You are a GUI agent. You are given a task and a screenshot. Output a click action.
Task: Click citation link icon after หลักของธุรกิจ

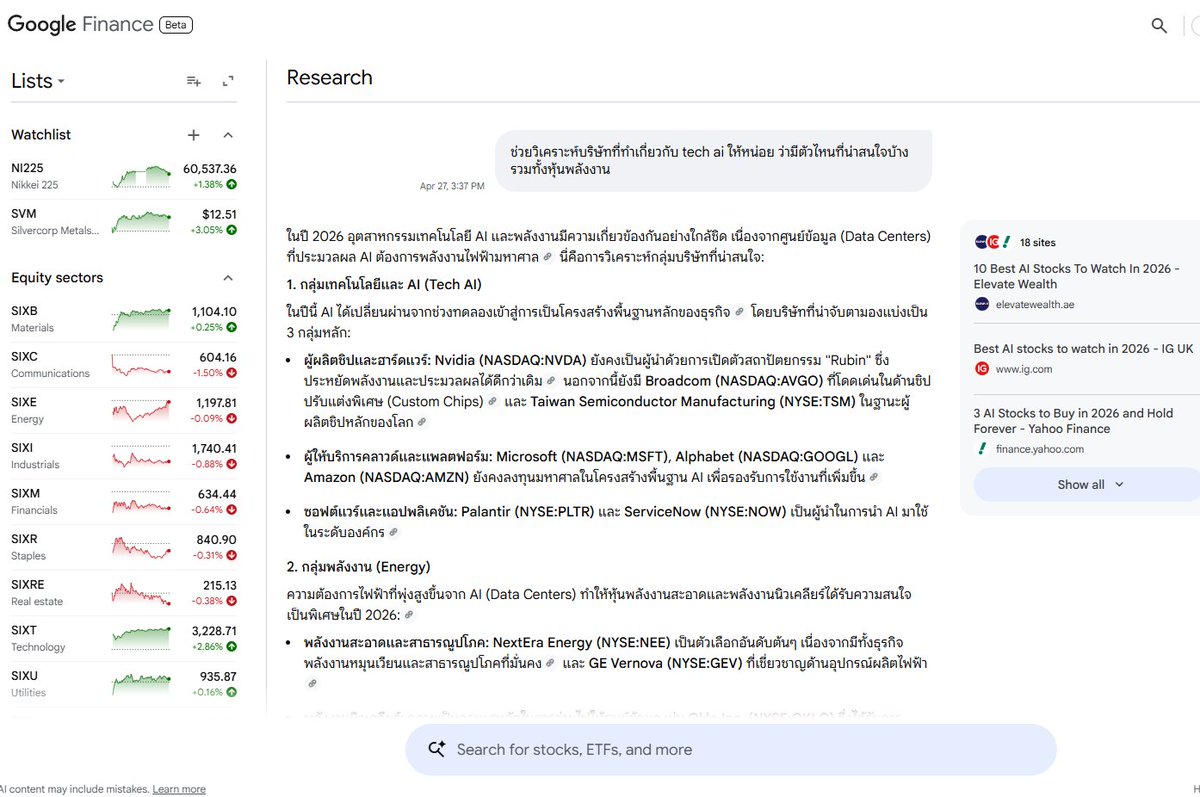[x=739, y=312]
